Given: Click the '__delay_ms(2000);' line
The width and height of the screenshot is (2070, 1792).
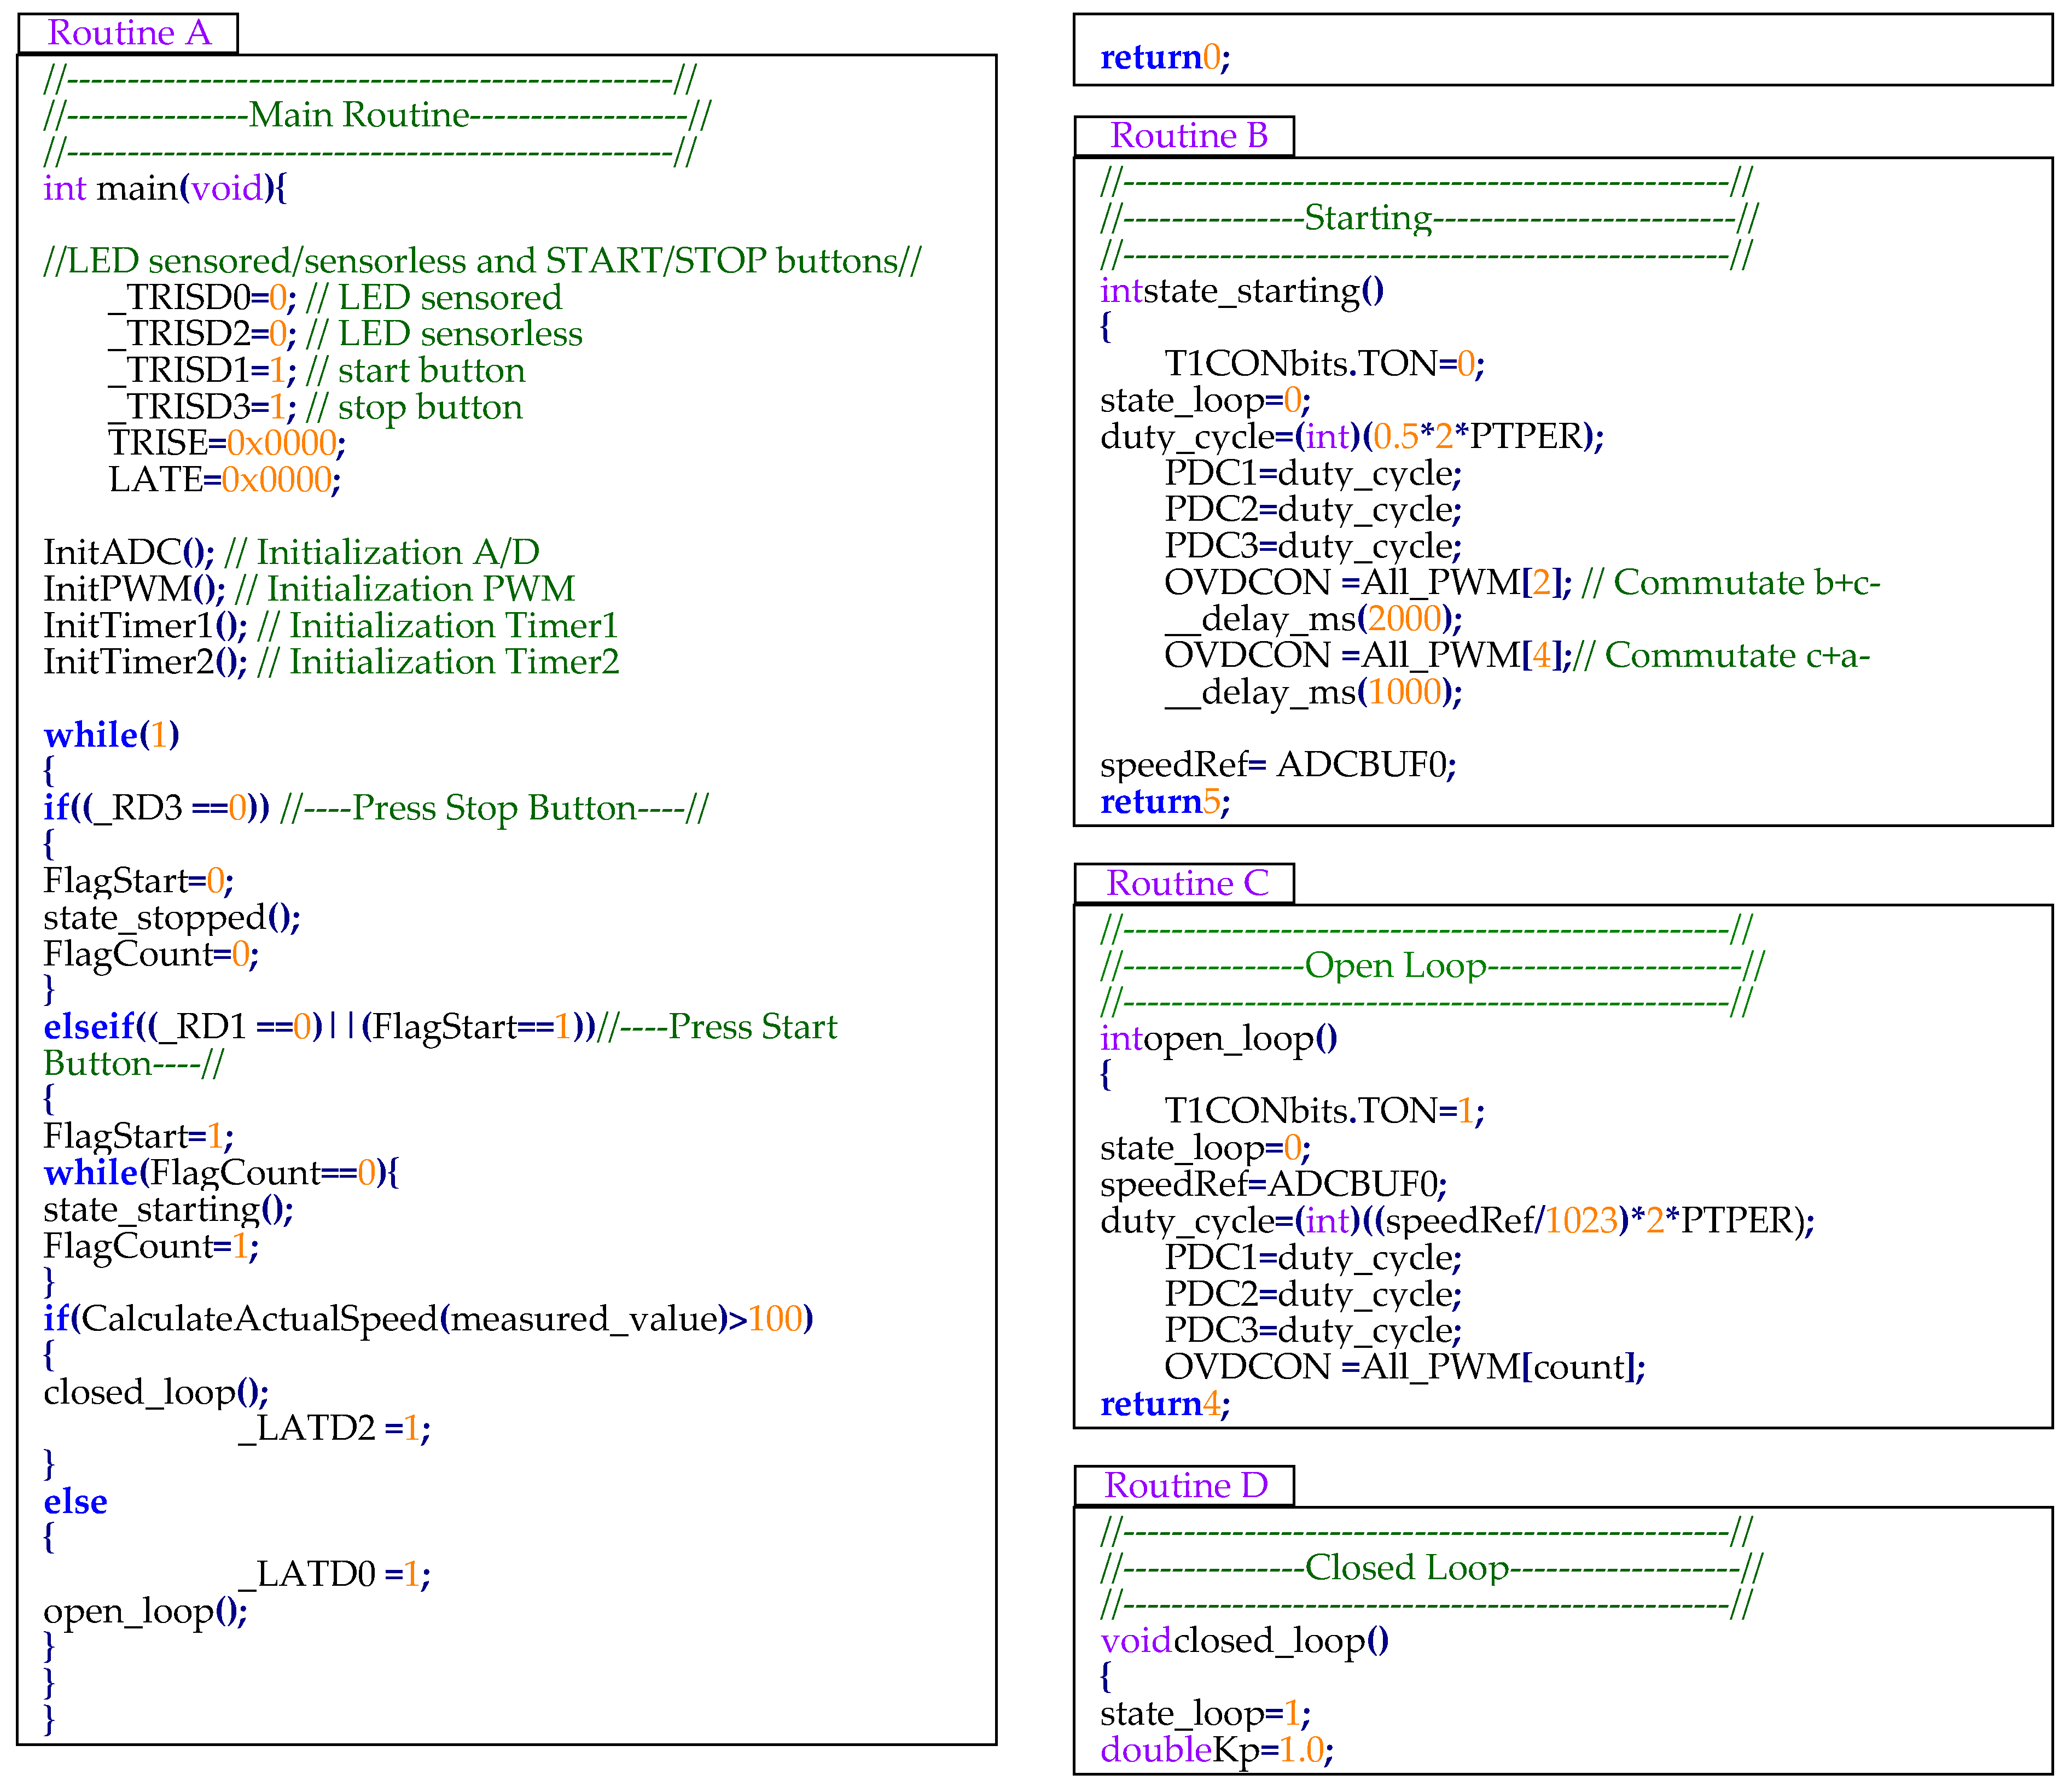Looking at the screenshot, I should [1312, 619].
